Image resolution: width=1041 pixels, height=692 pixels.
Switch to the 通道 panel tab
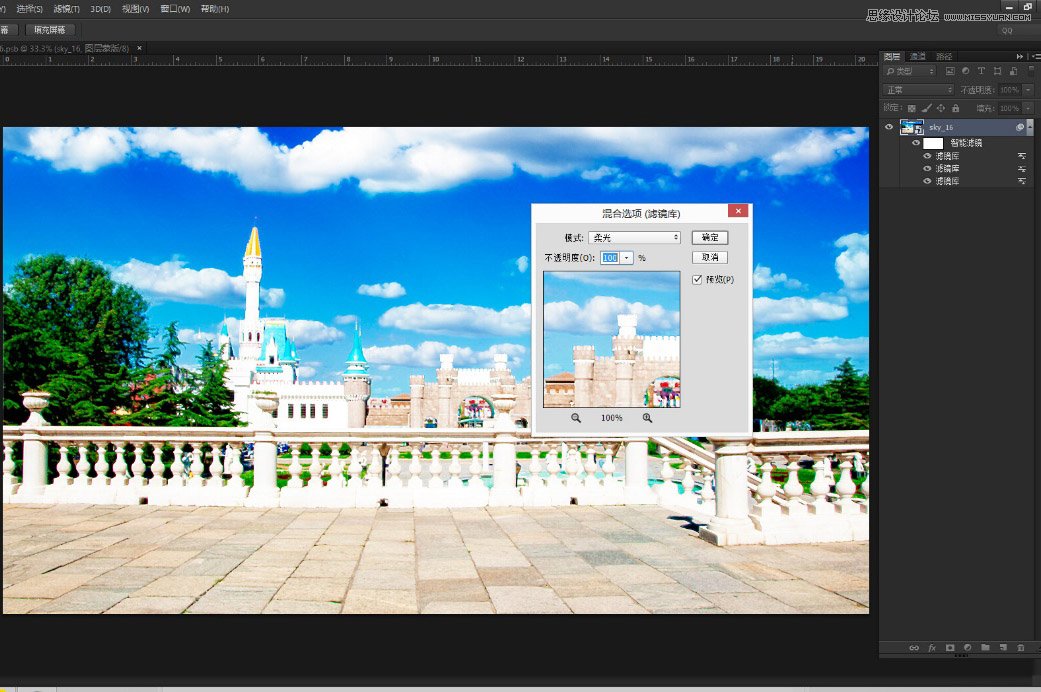click(x=918, y=56)
